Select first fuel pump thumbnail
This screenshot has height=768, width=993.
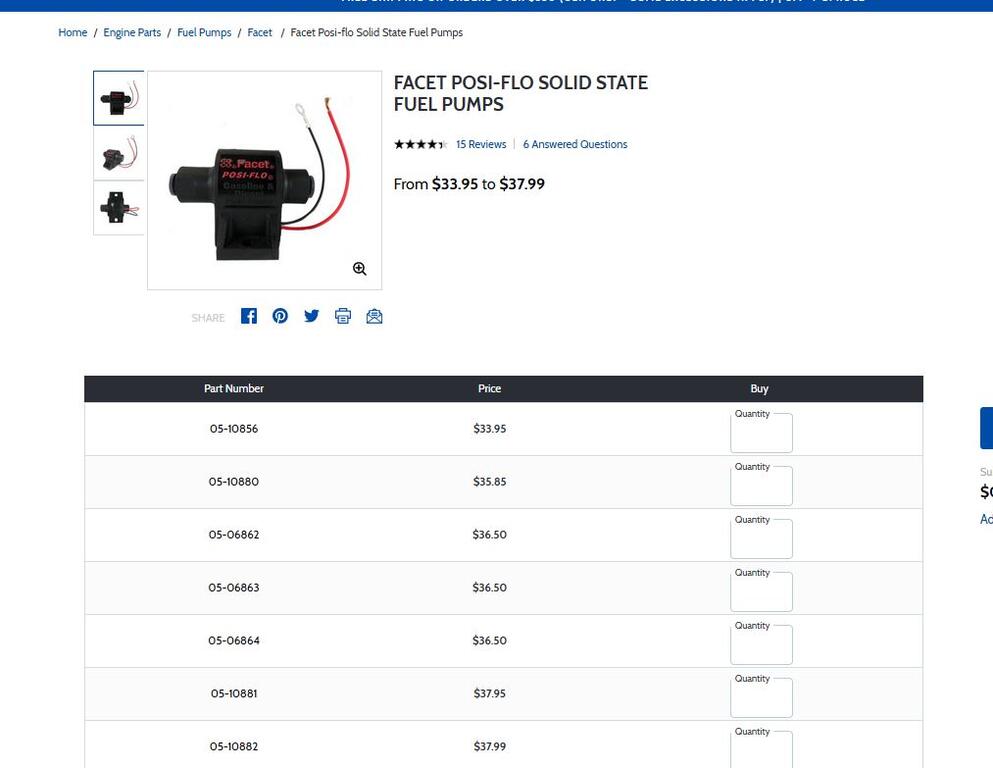(x=118, y=98)
